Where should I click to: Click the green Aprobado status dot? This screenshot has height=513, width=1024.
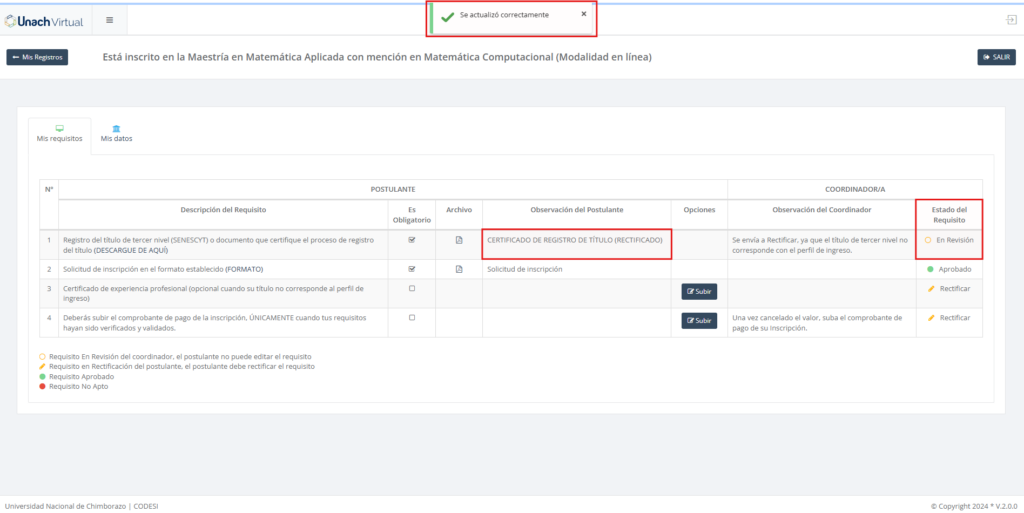pos(930,269)
